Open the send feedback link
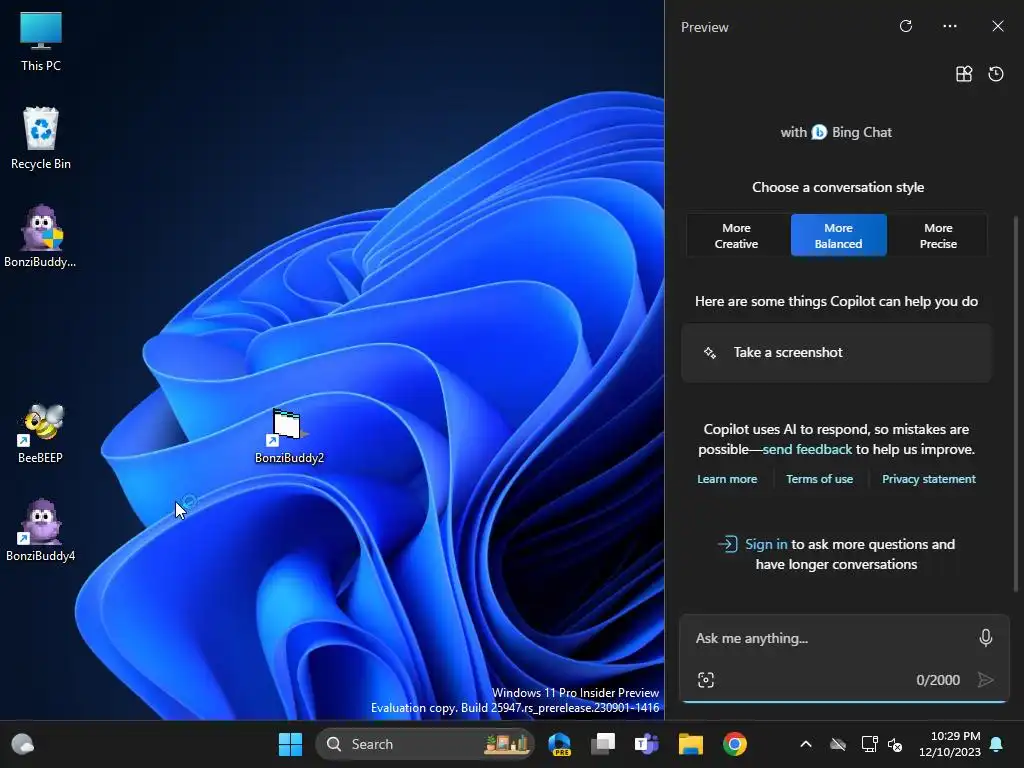 coord(807,449)
